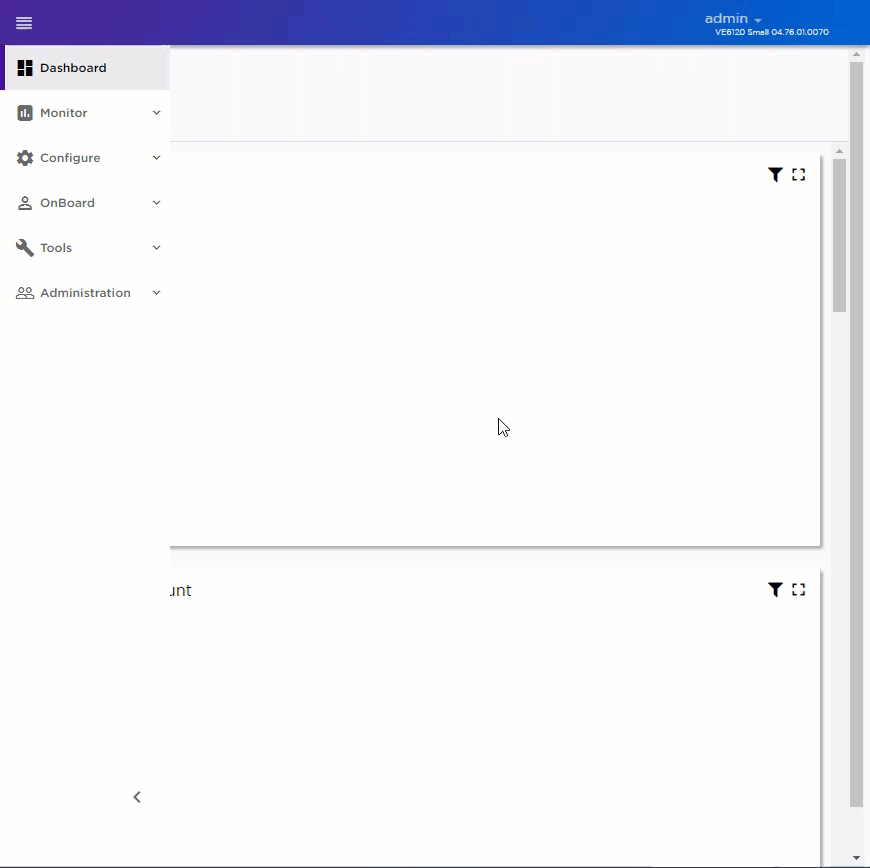The height and width of the screenshot is (868, 870).
Task: Open the OnBoard menu item
Action: point(67,203)
